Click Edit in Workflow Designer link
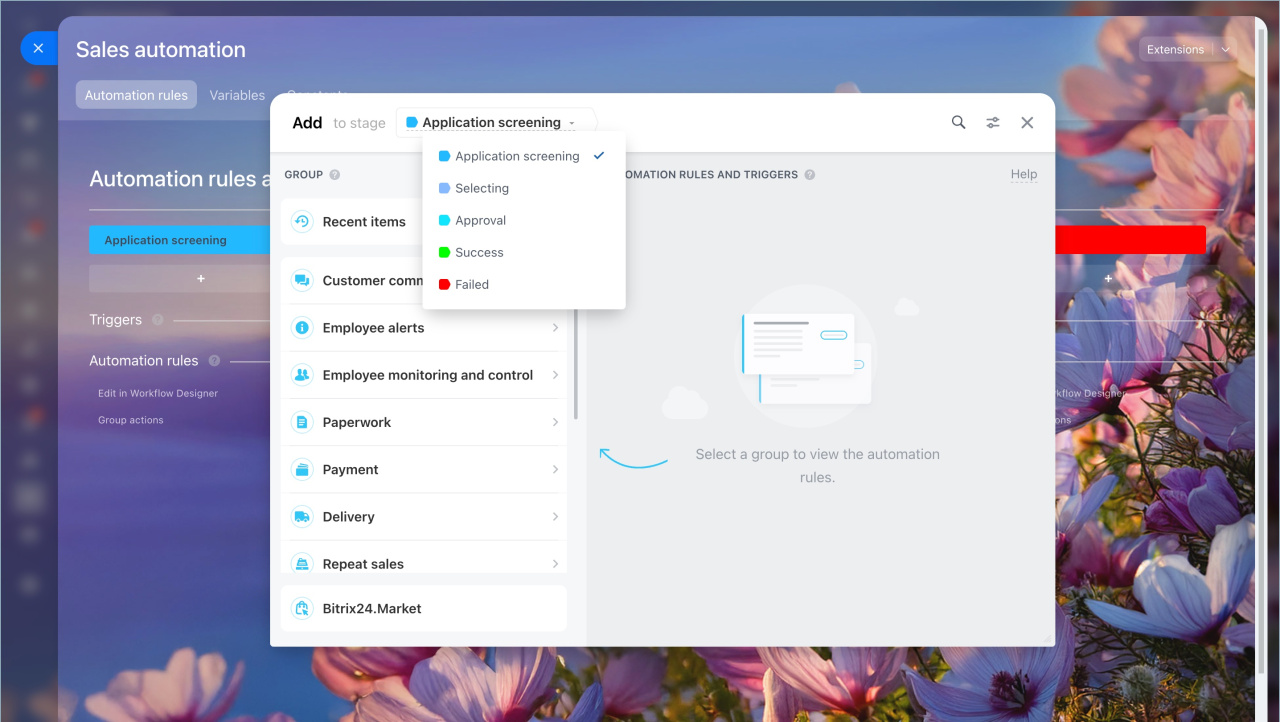Screen dimensions: 1280x722 158,393
